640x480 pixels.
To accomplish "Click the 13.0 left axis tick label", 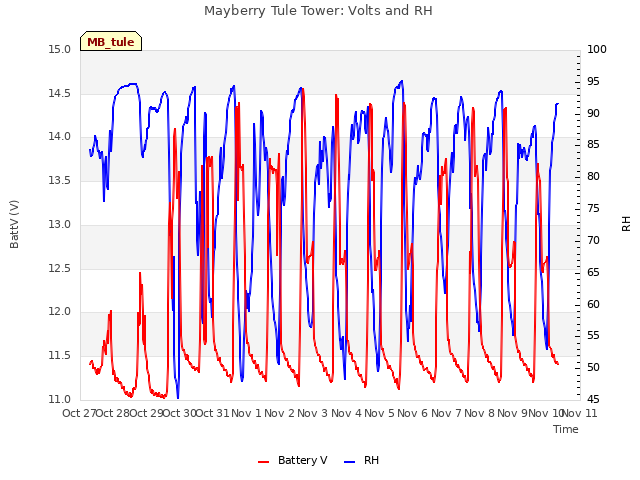I will click(x=60, y=224).
